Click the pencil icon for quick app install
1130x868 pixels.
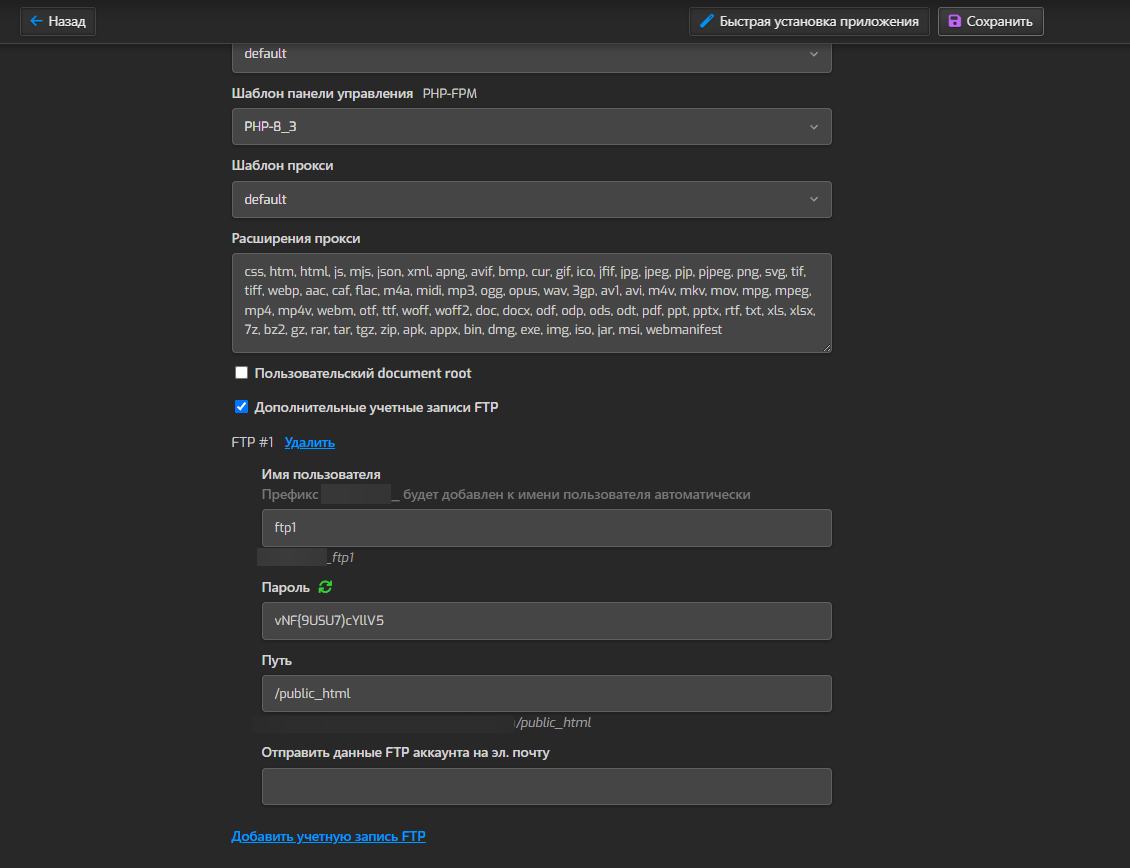tap(707, 21)
